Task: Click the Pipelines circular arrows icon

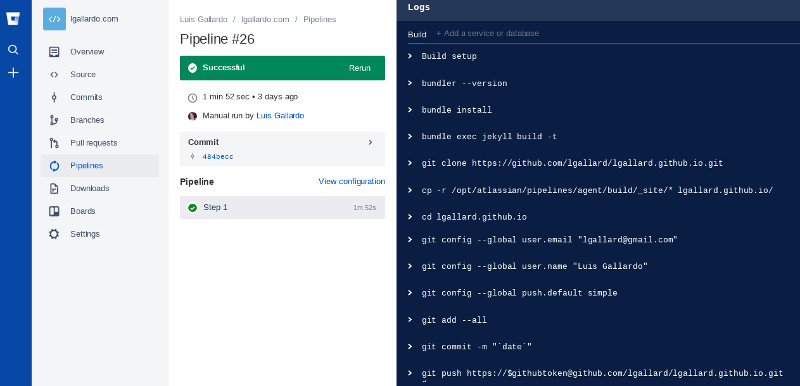Action: point(54,166)
